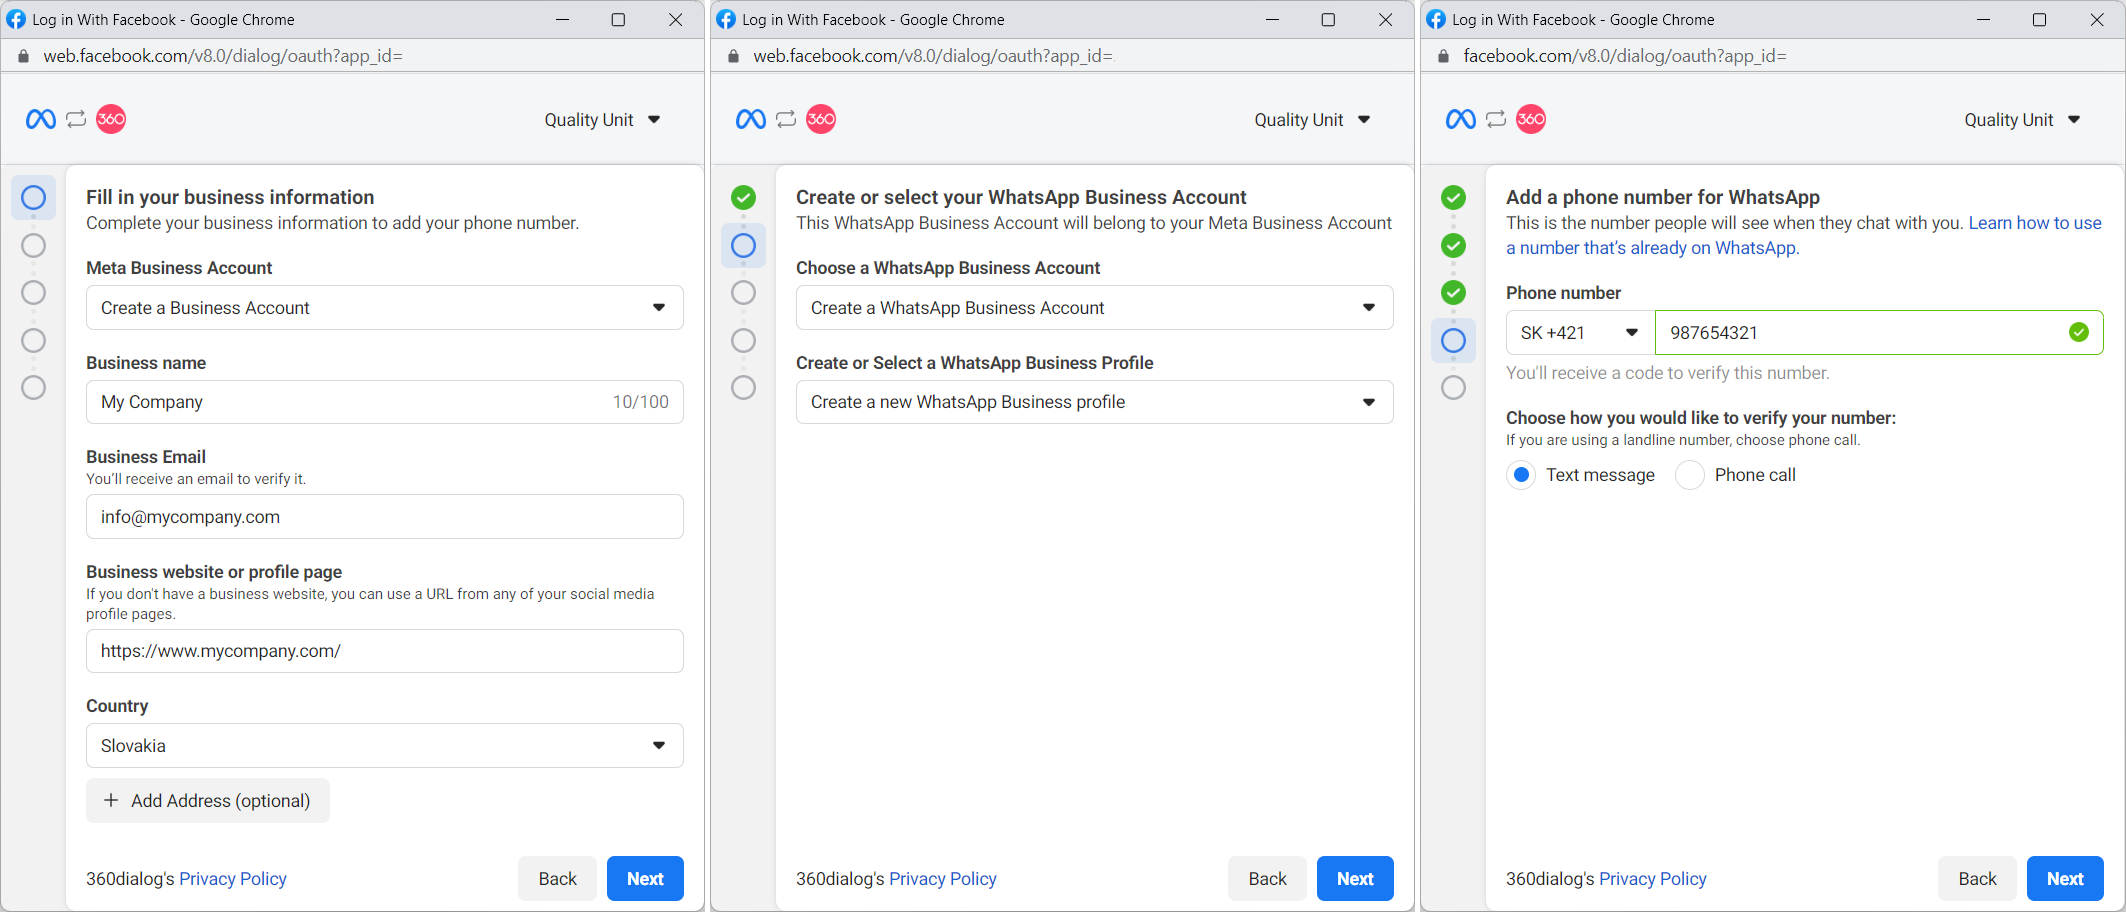
Task: Click the highlighted current step circle in the business information window
Action: point(33,198)
